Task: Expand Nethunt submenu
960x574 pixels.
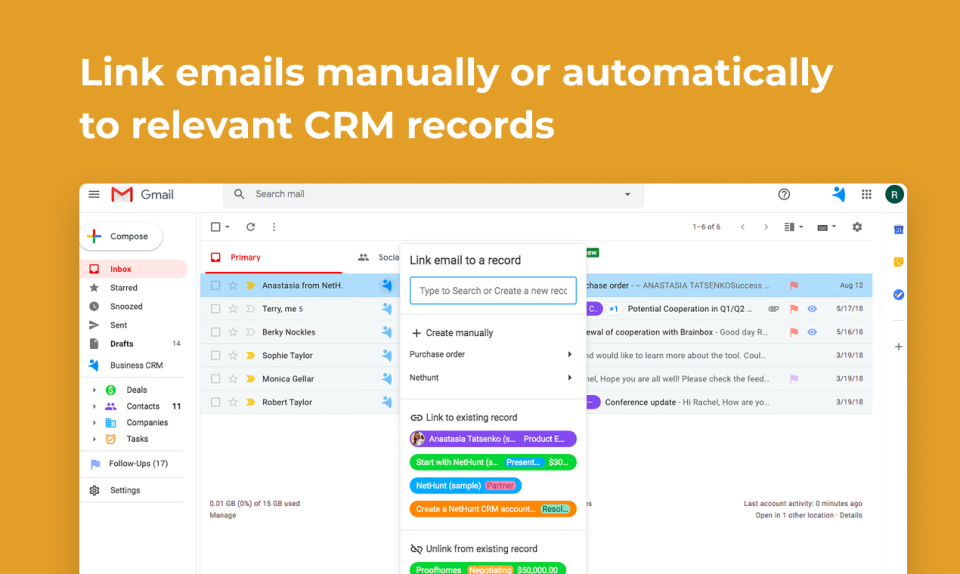Action: [569, 378]
